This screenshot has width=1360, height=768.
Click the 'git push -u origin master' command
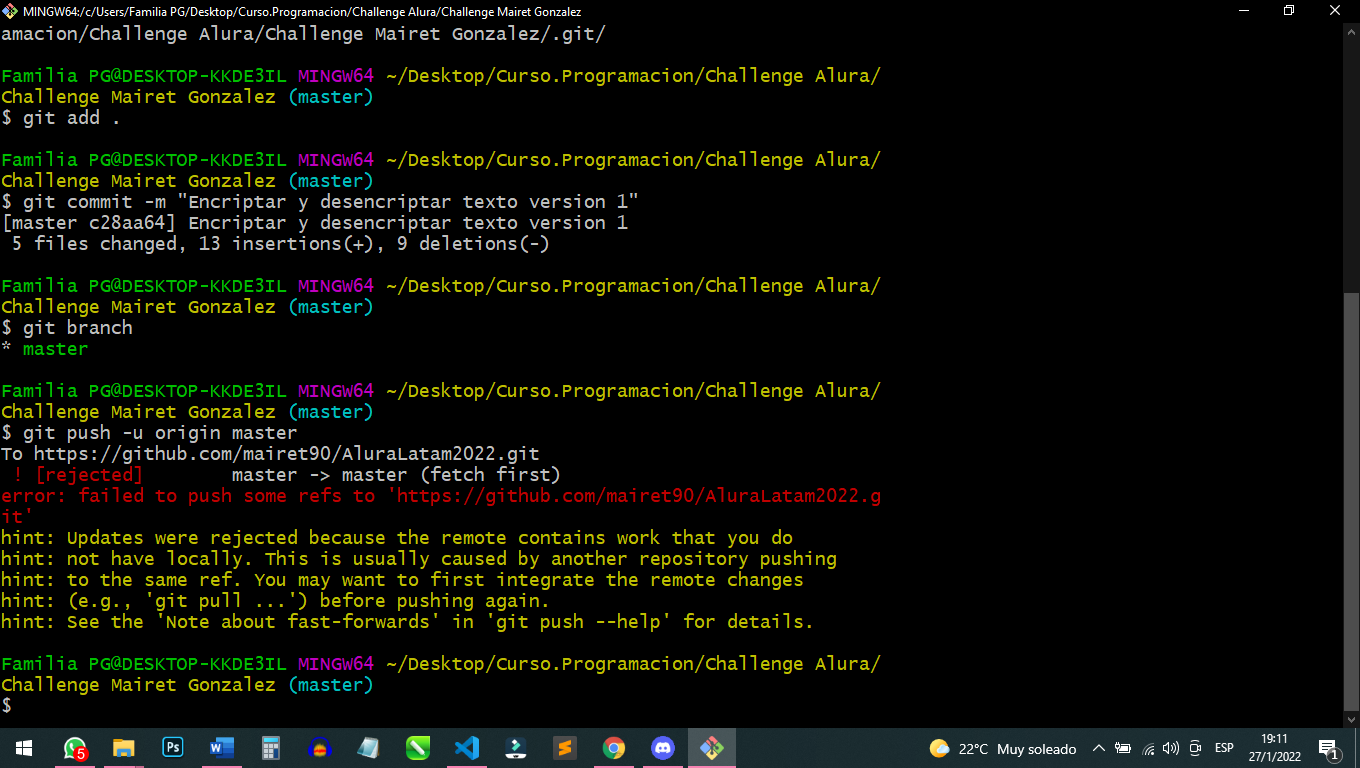click(149, 433)
